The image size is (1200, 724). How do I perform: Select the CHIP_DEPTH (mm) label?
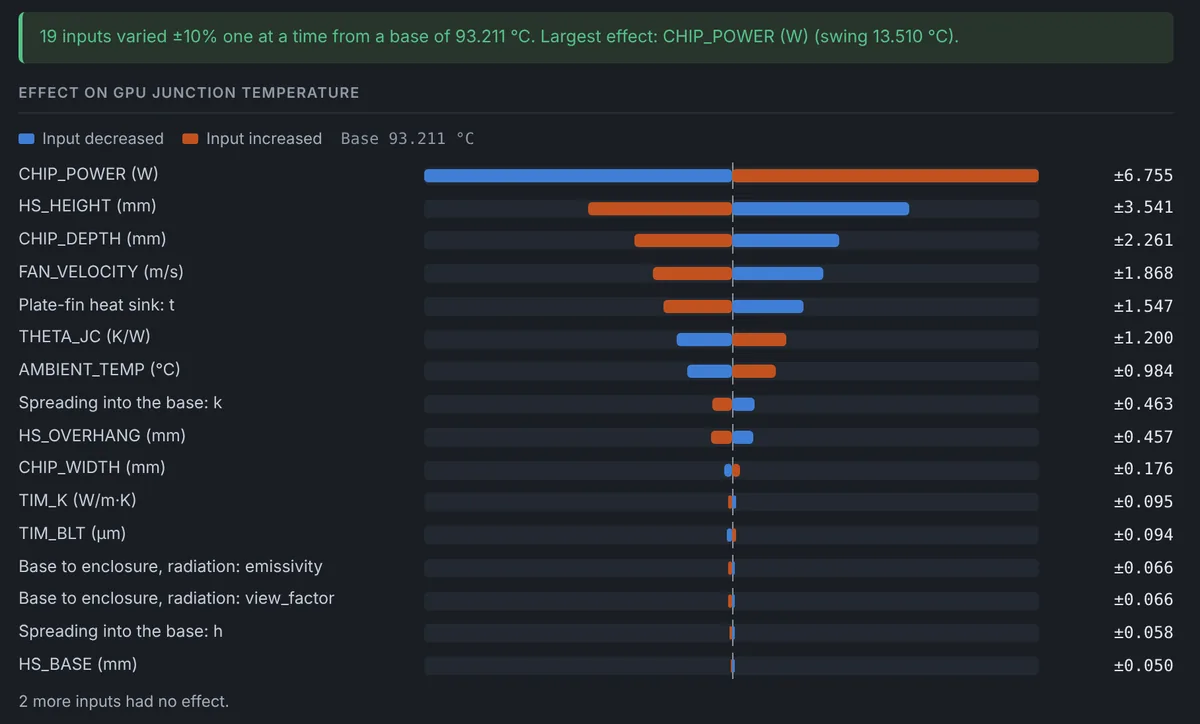point(92,239)
